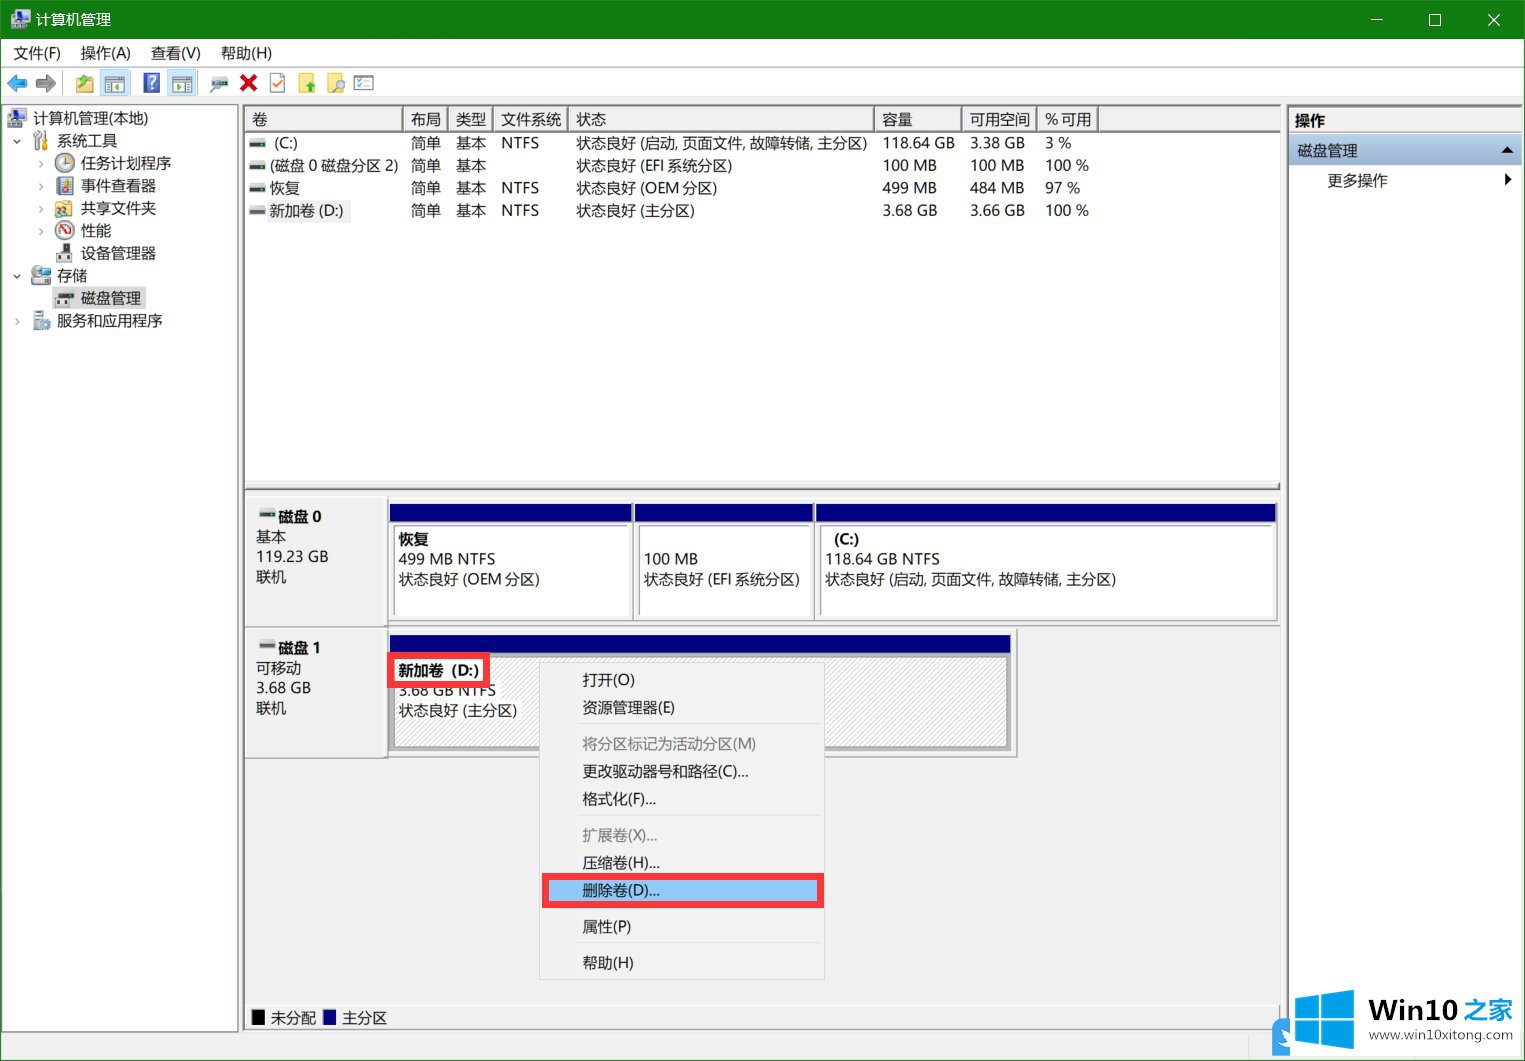The image size is (1525, 1061).
Task: Click the Properties checkmark page icon
Action: point(278,83)
